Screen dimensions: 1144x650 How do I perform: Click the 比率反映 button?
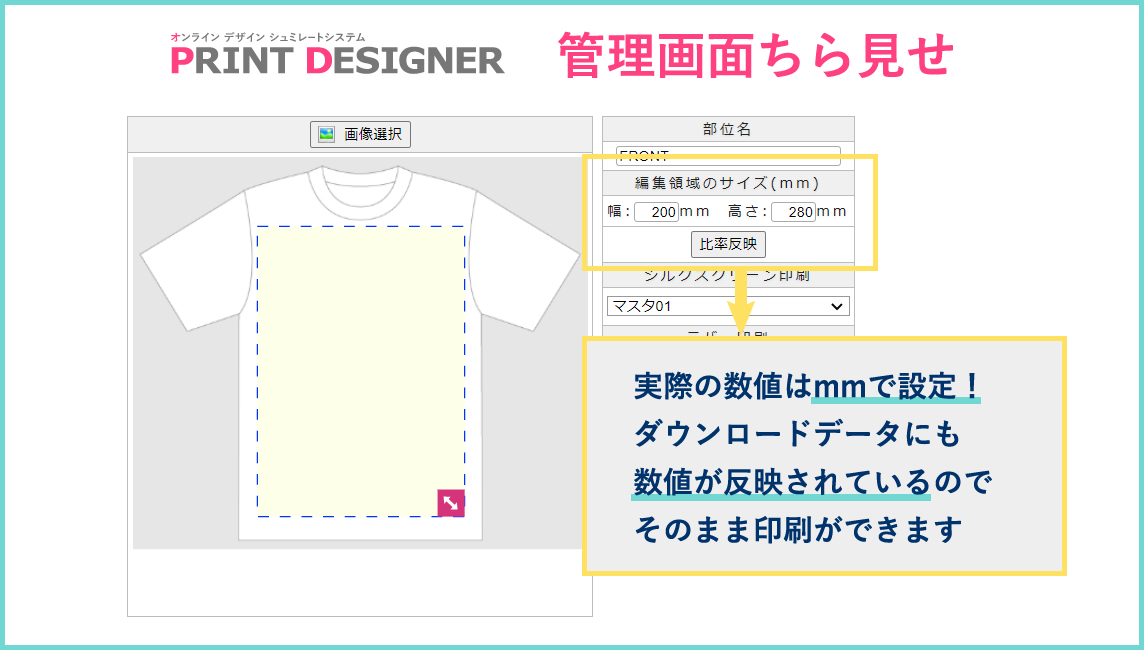click(x=728, y=244)
